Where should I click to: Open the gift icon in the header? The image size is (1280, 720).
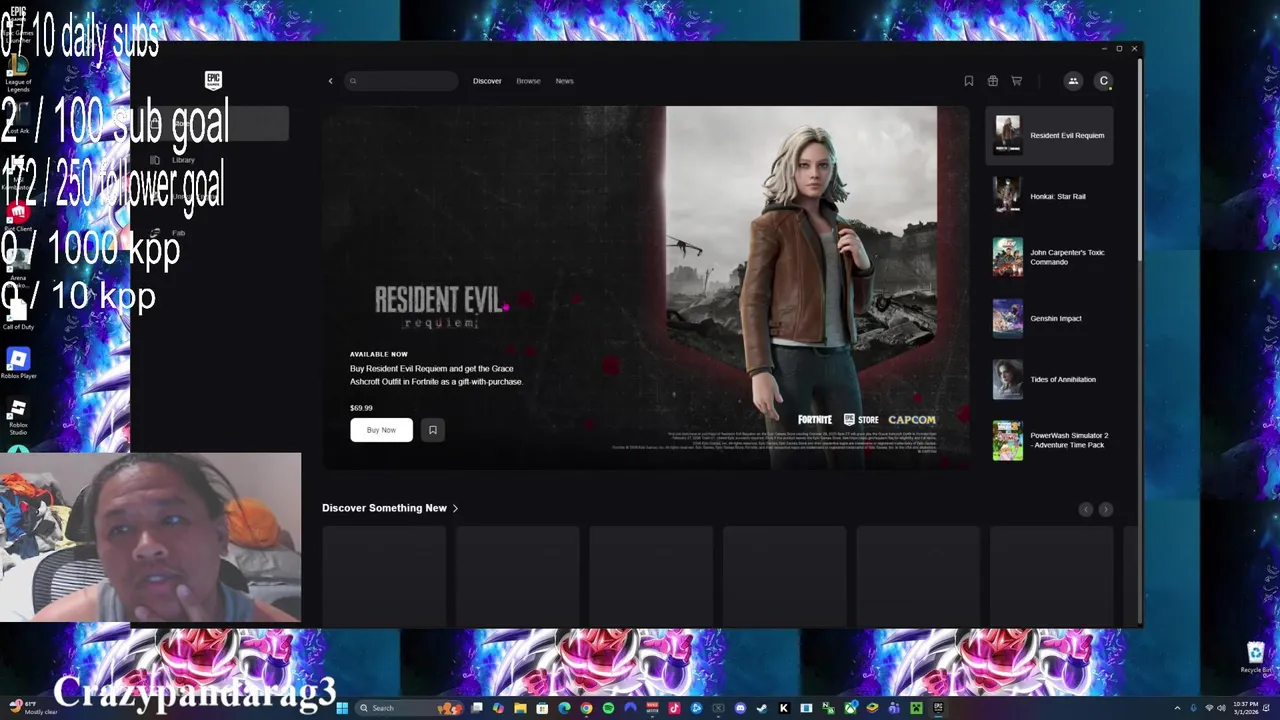pos(992,81)
